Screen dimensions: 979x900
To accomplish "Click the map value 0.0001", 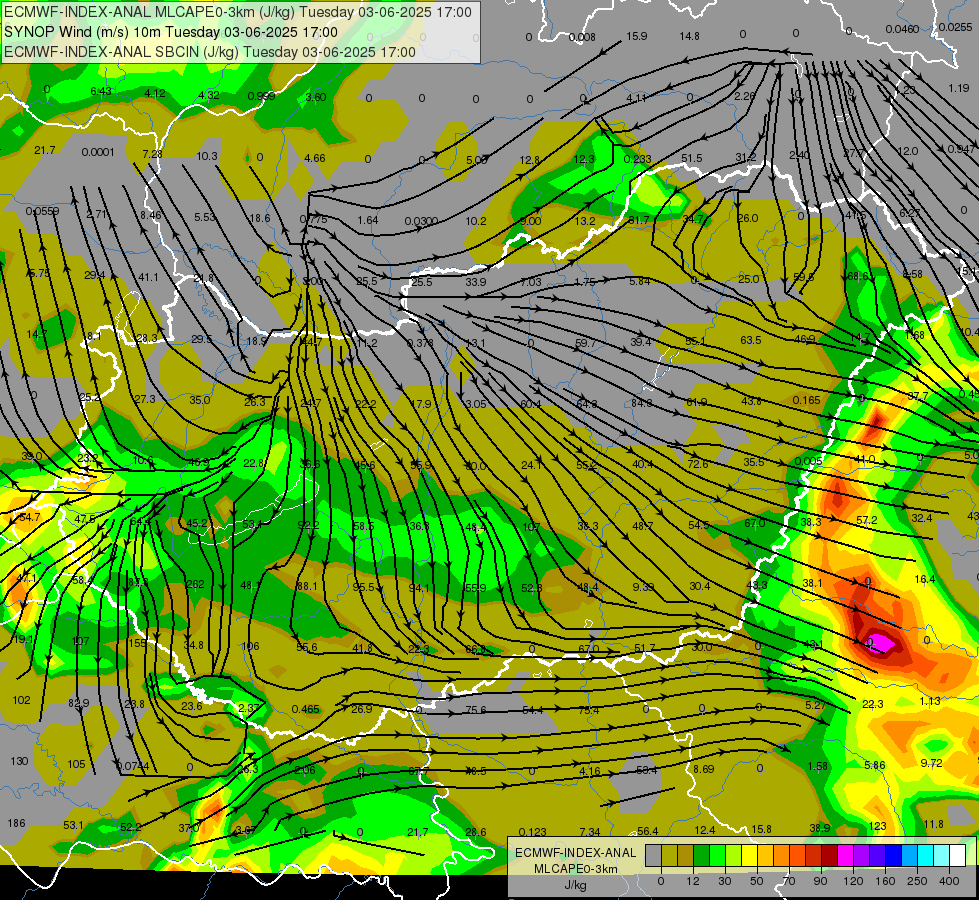I will [98, 152].
